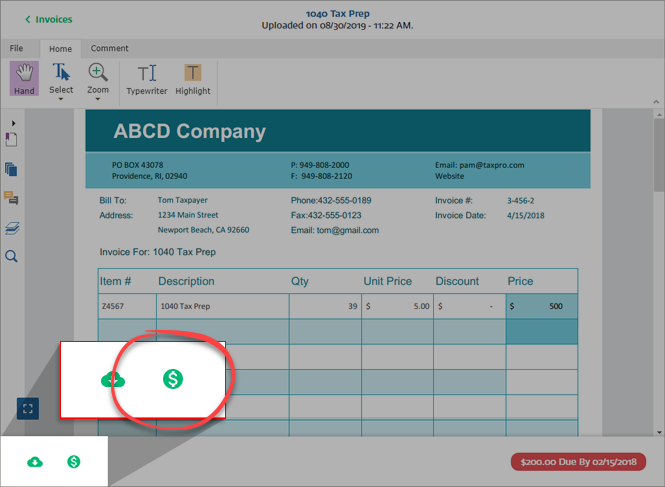The image size is (665, 487).
Task: Click the Fax:432-555-0123 text
Action: [326, 215]
